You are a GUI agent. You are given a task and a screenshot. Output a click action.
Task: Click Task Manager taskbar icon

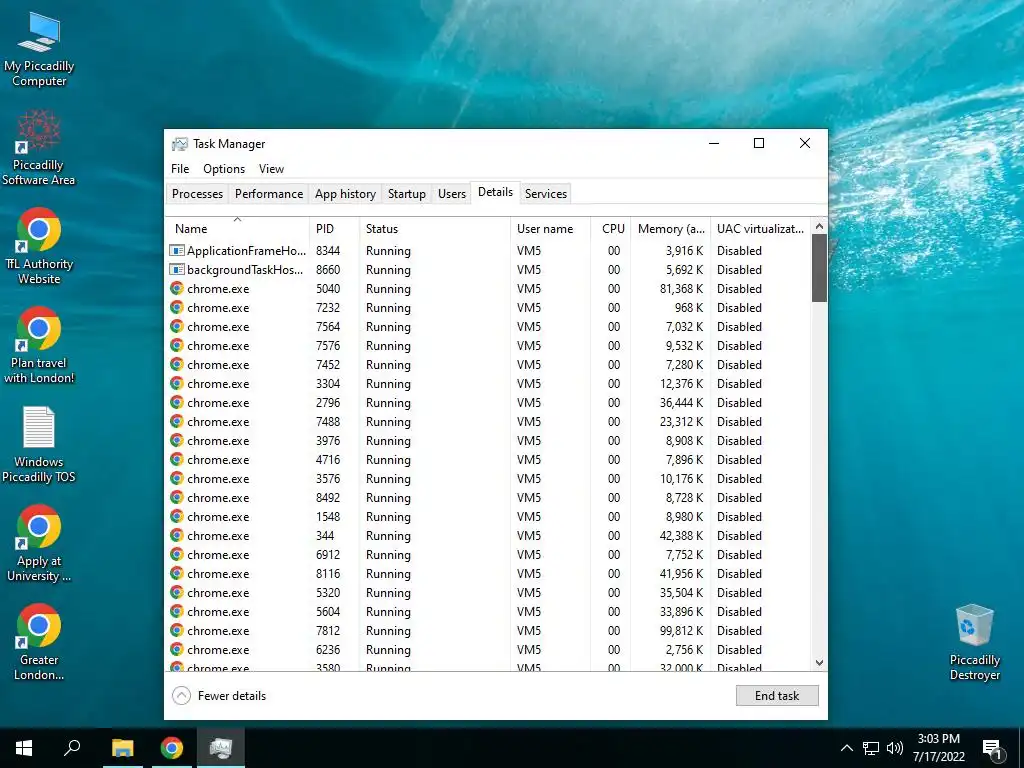click(x=221, y=748)
